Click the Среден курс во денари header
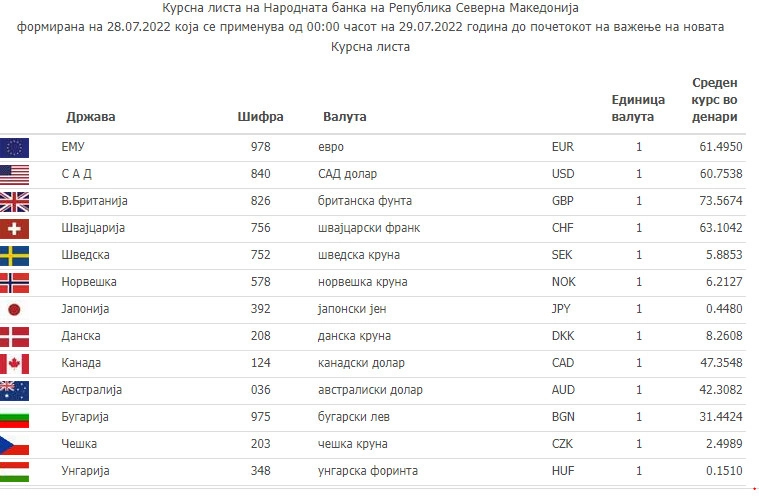 (x=714, y=100)
